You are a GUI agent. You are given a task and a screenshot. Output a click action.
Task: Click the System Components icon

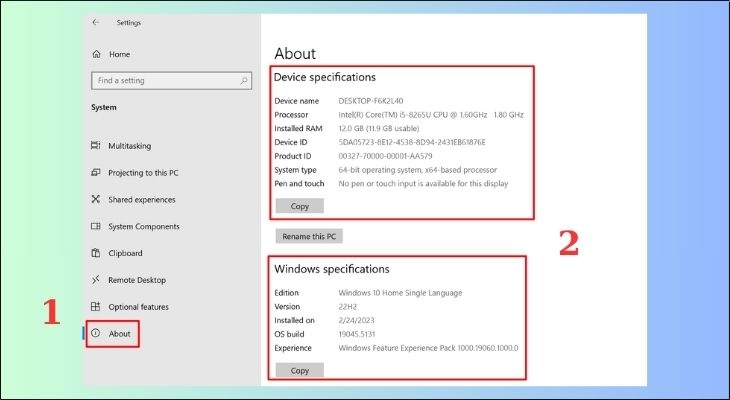pyautogui.click(x=96, y=227)
